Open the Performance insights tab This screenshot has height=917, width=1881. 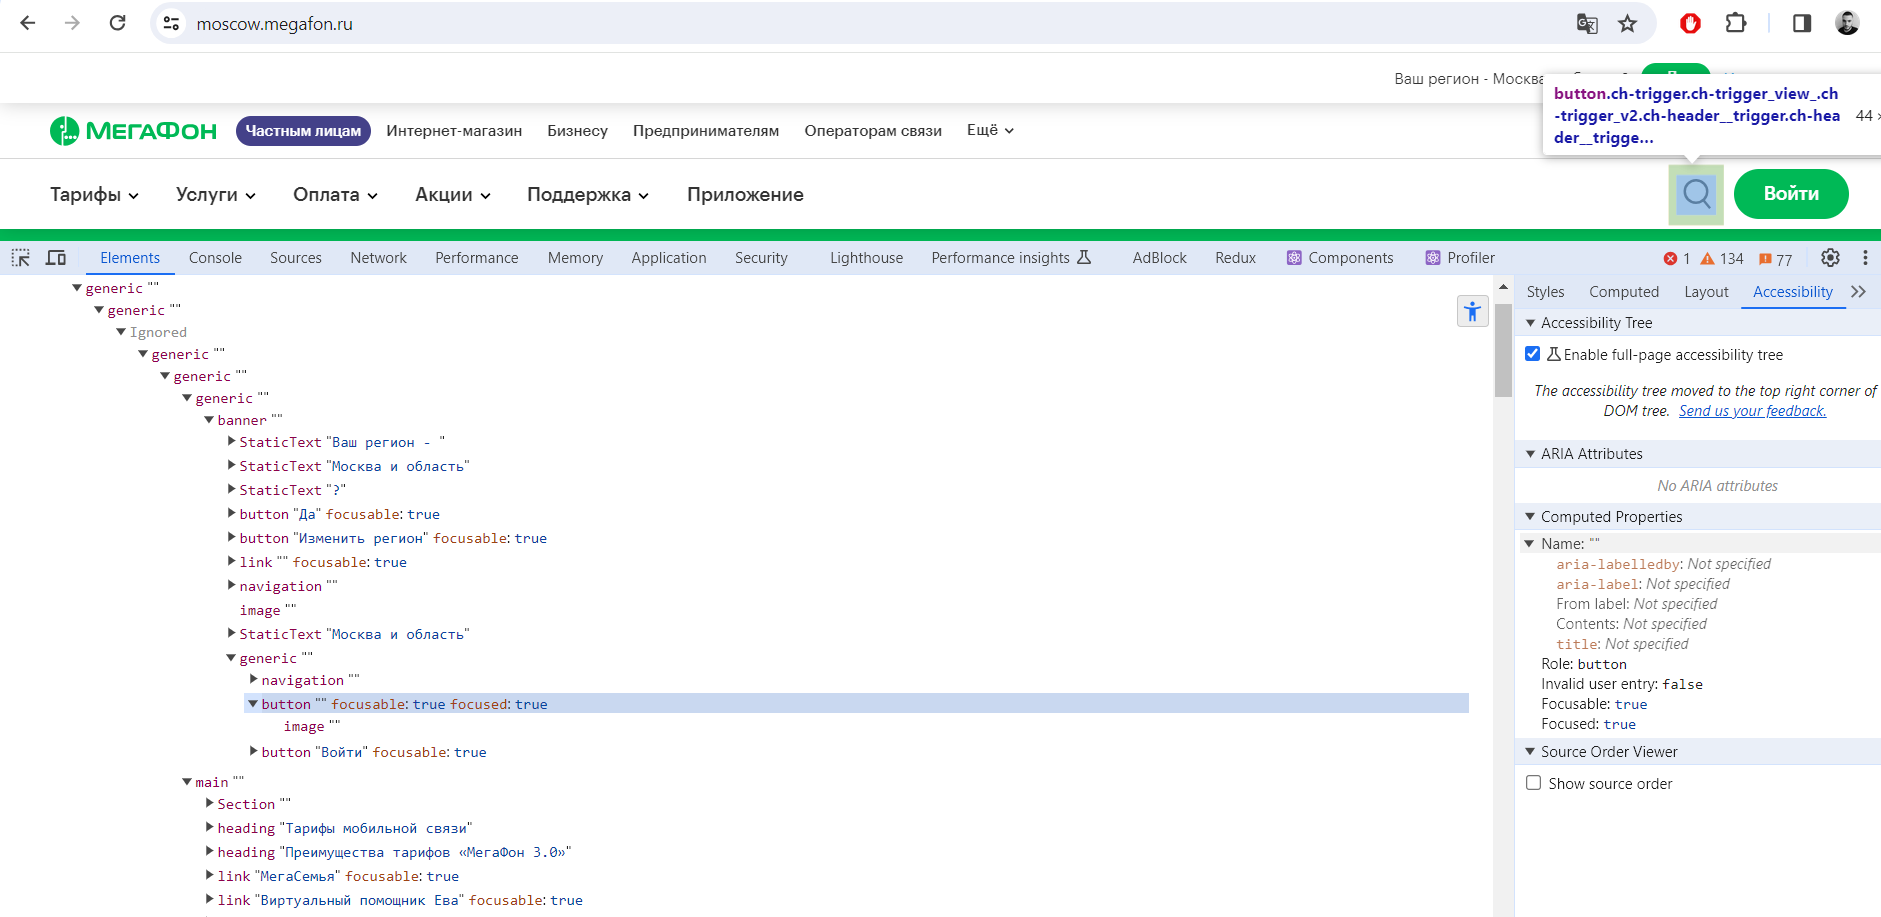tap(1010, 258)
